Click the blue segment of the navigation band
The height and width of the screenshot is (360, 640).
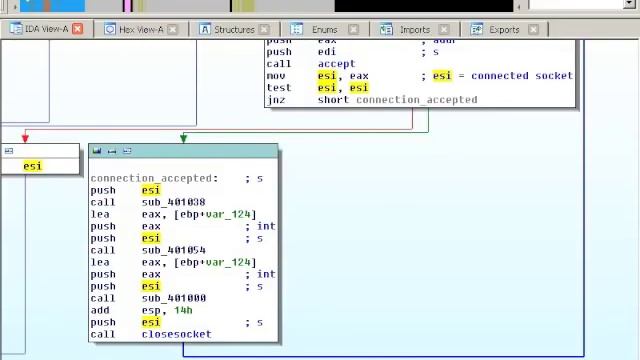[52, 6]
